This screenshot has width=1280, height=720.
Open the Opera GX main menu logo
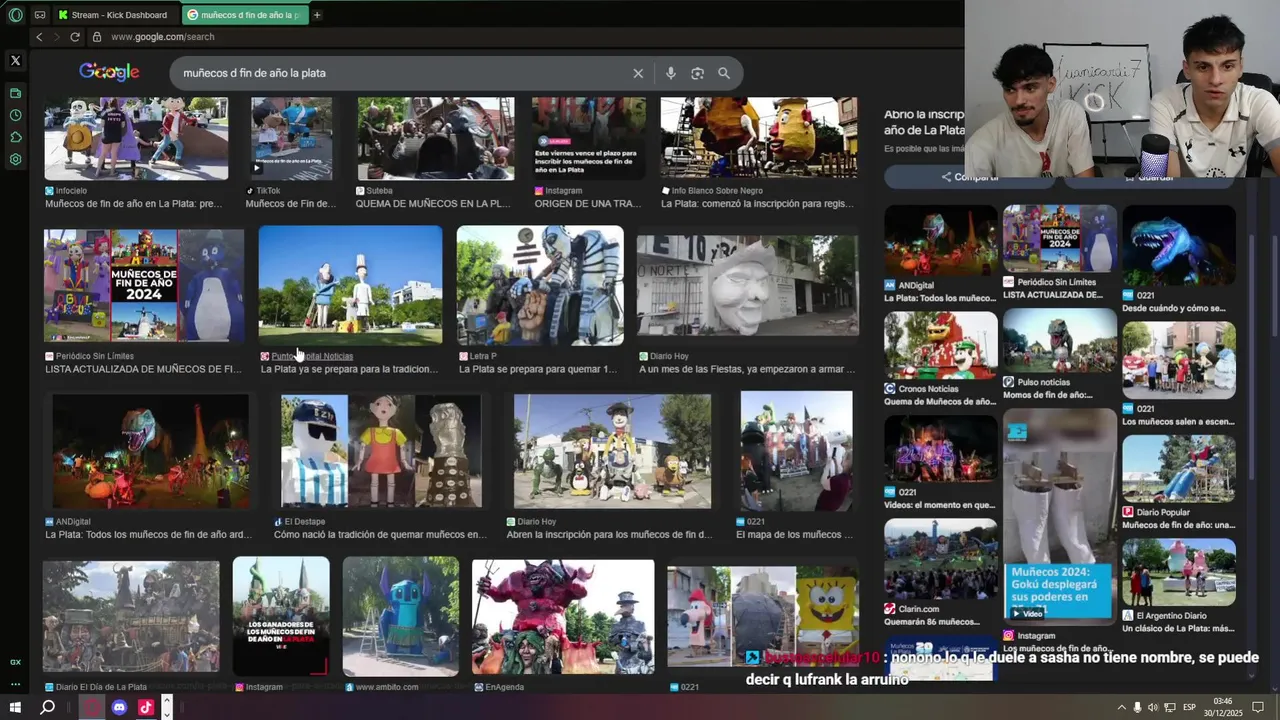pyautogui.click(x=15, y=15)
